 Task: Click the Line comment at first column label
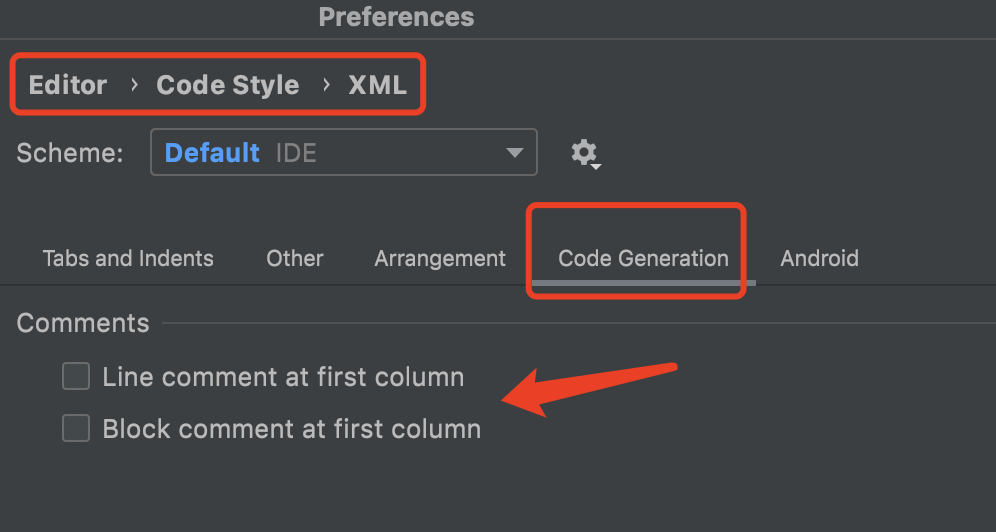click(283, 377)
